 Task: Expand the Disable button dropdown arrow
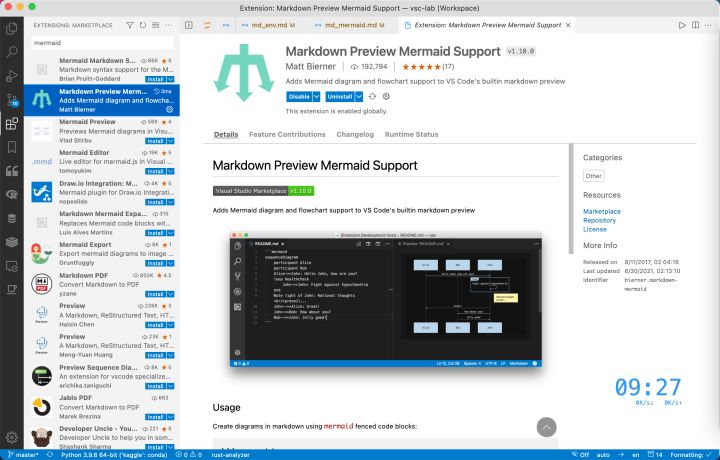click(316, 96)
